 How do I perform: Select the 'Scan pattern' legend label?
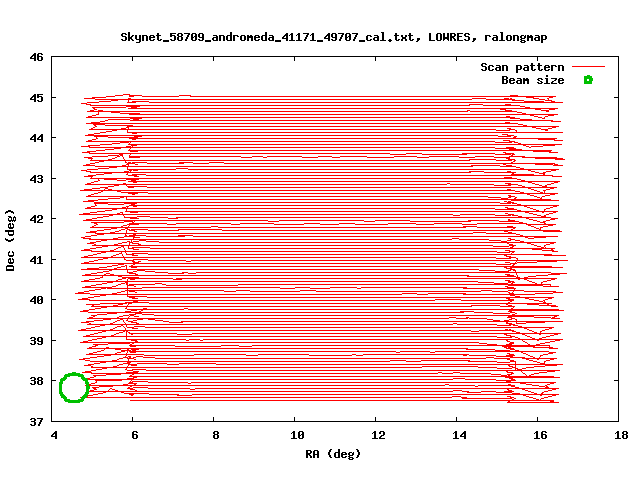(x=522, y=67)
